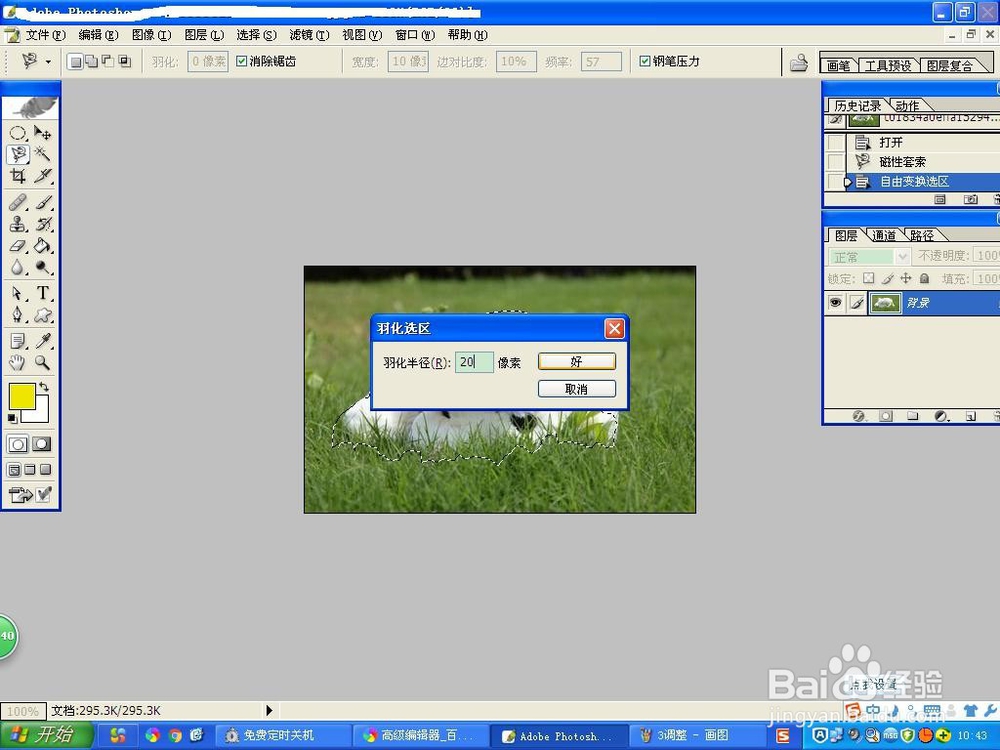Screen dimensions: 1000x750
Task: Toggle the anti-alias (消除锯齿) checkbox
Action: coord(241,61)
